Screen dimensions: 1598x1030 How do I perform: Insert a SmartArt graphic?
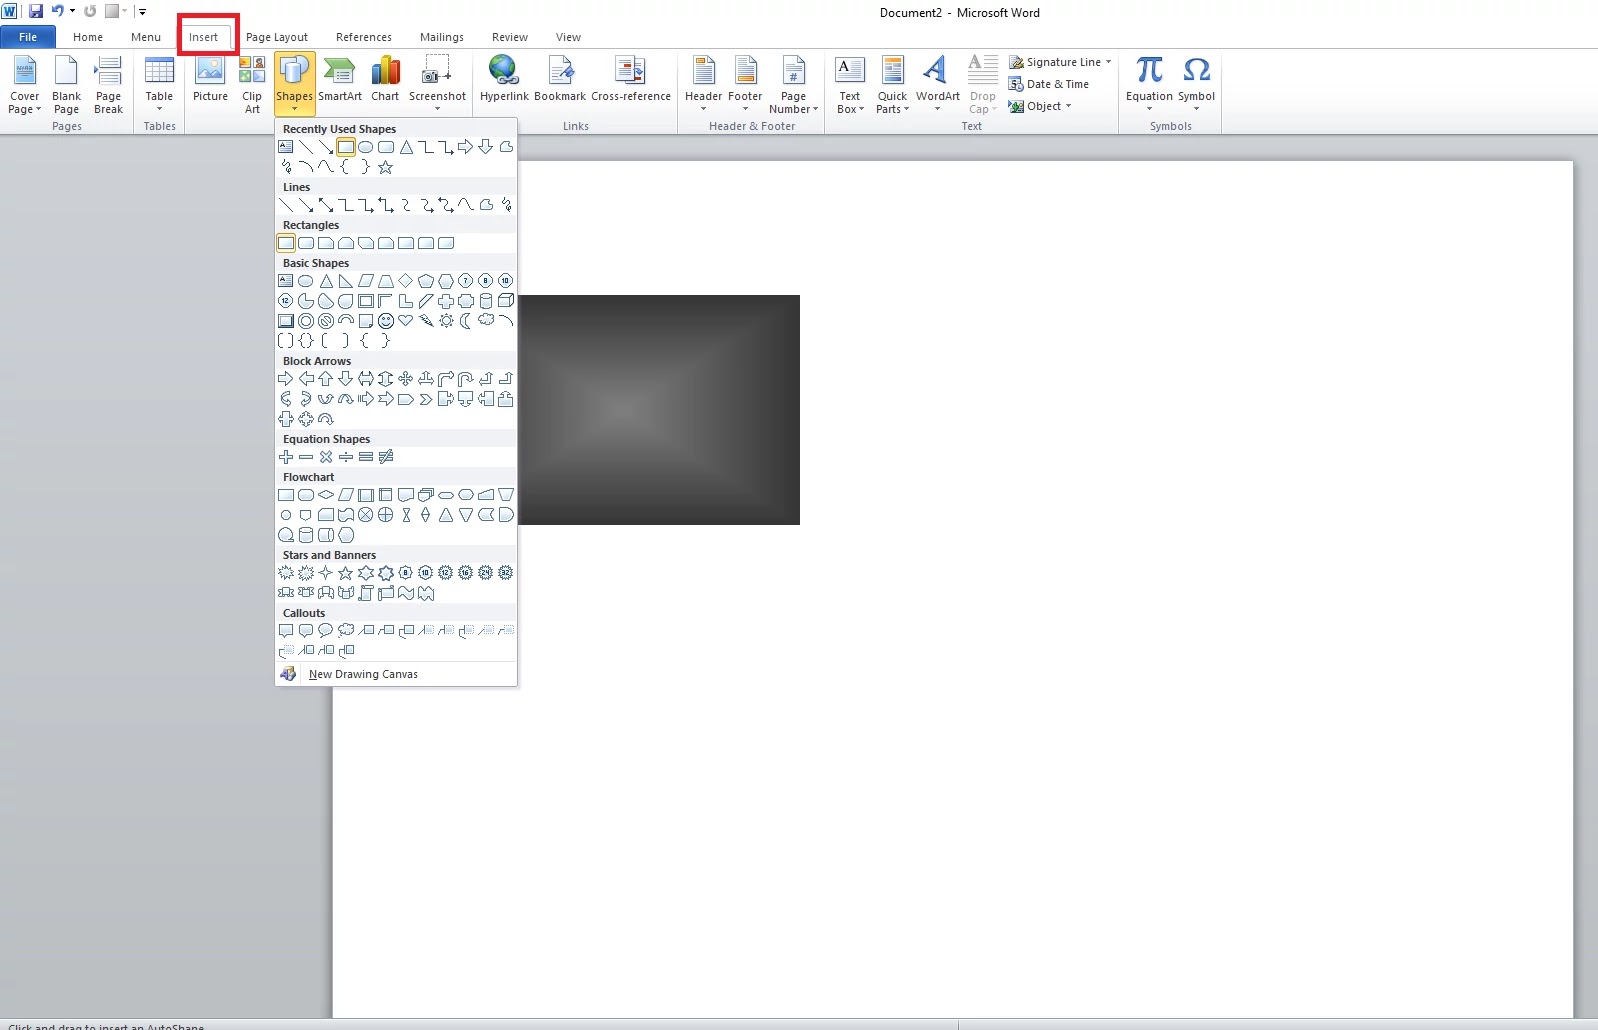coord(340,80)
